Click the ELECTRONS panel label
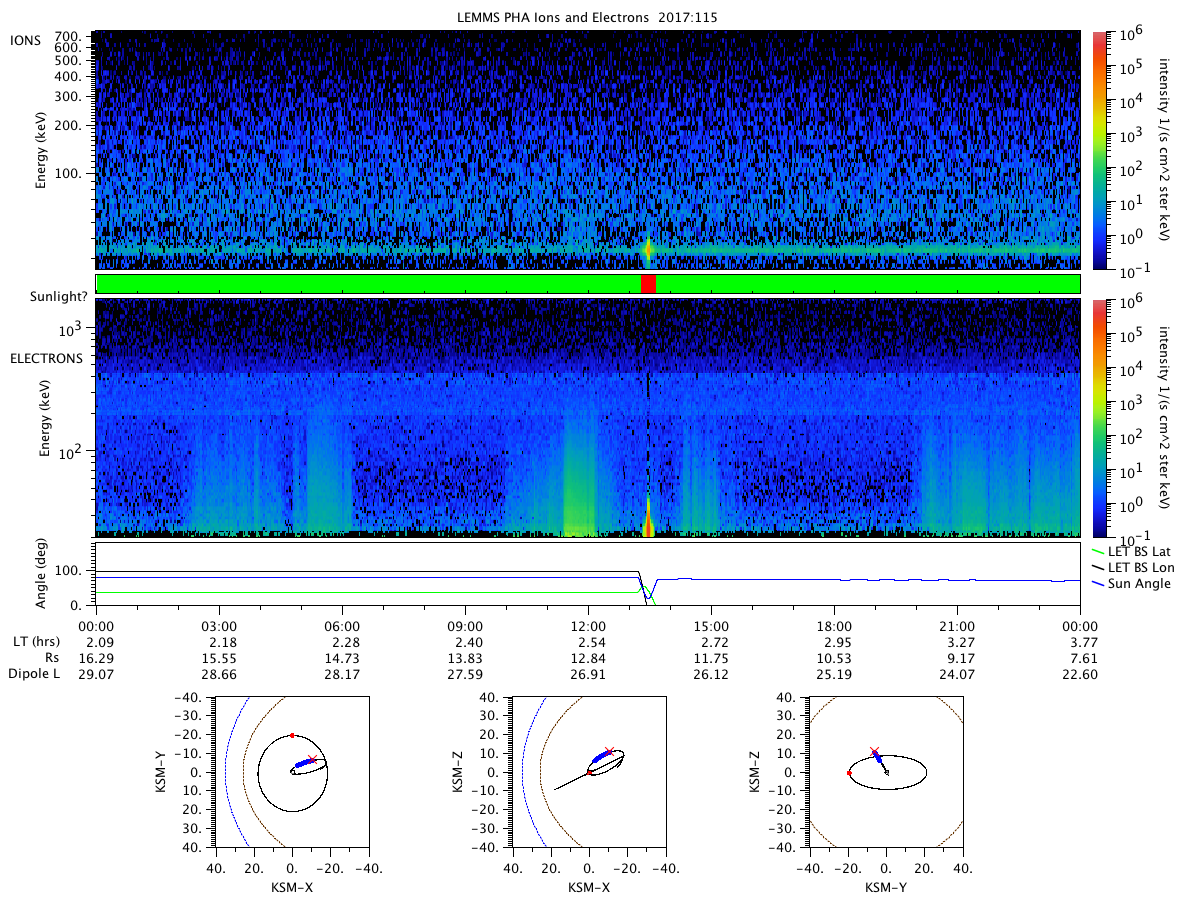This screenshot has height=900, width=1200. click(47, 358)
